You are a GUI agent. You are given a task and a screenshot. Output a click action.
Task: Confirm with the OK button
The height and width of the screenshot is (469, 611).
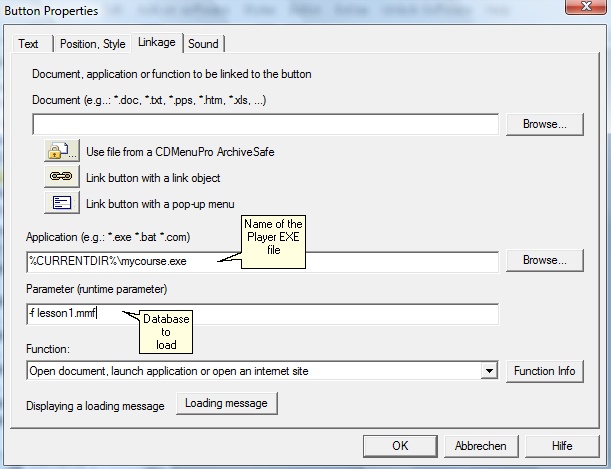click(x=400, y=446)
